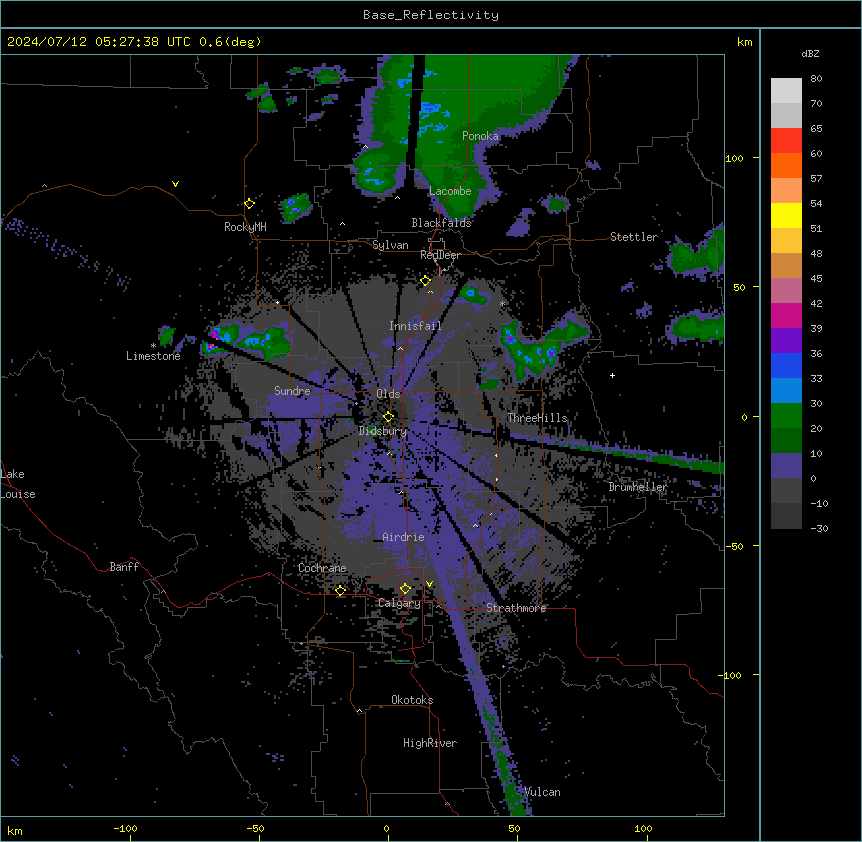Click the Sylvan label

tap(390, 245)
